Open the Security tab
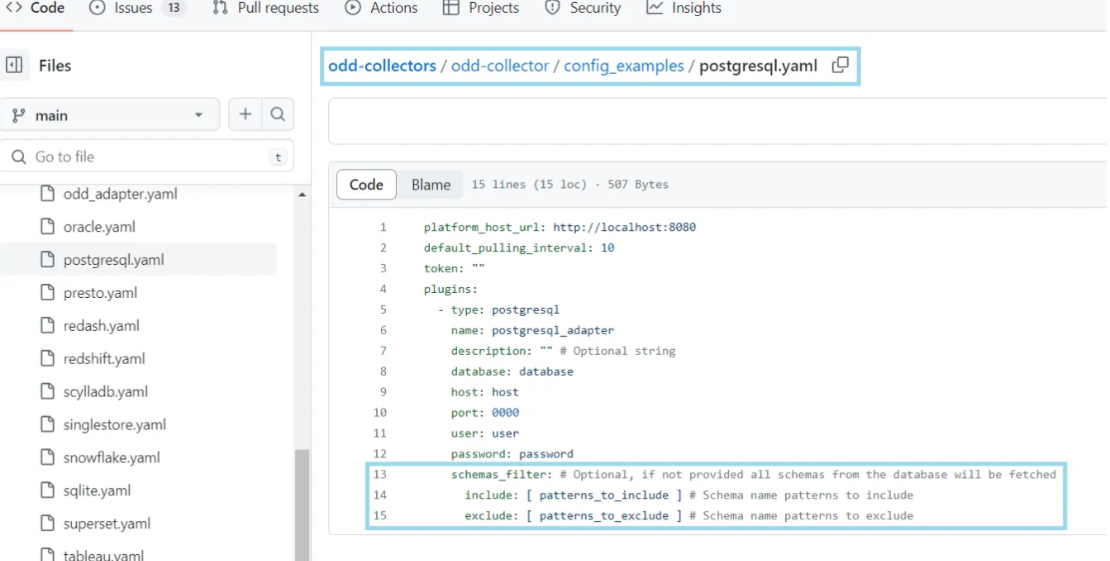This screenshot has width=1110, height=561. 583,8
